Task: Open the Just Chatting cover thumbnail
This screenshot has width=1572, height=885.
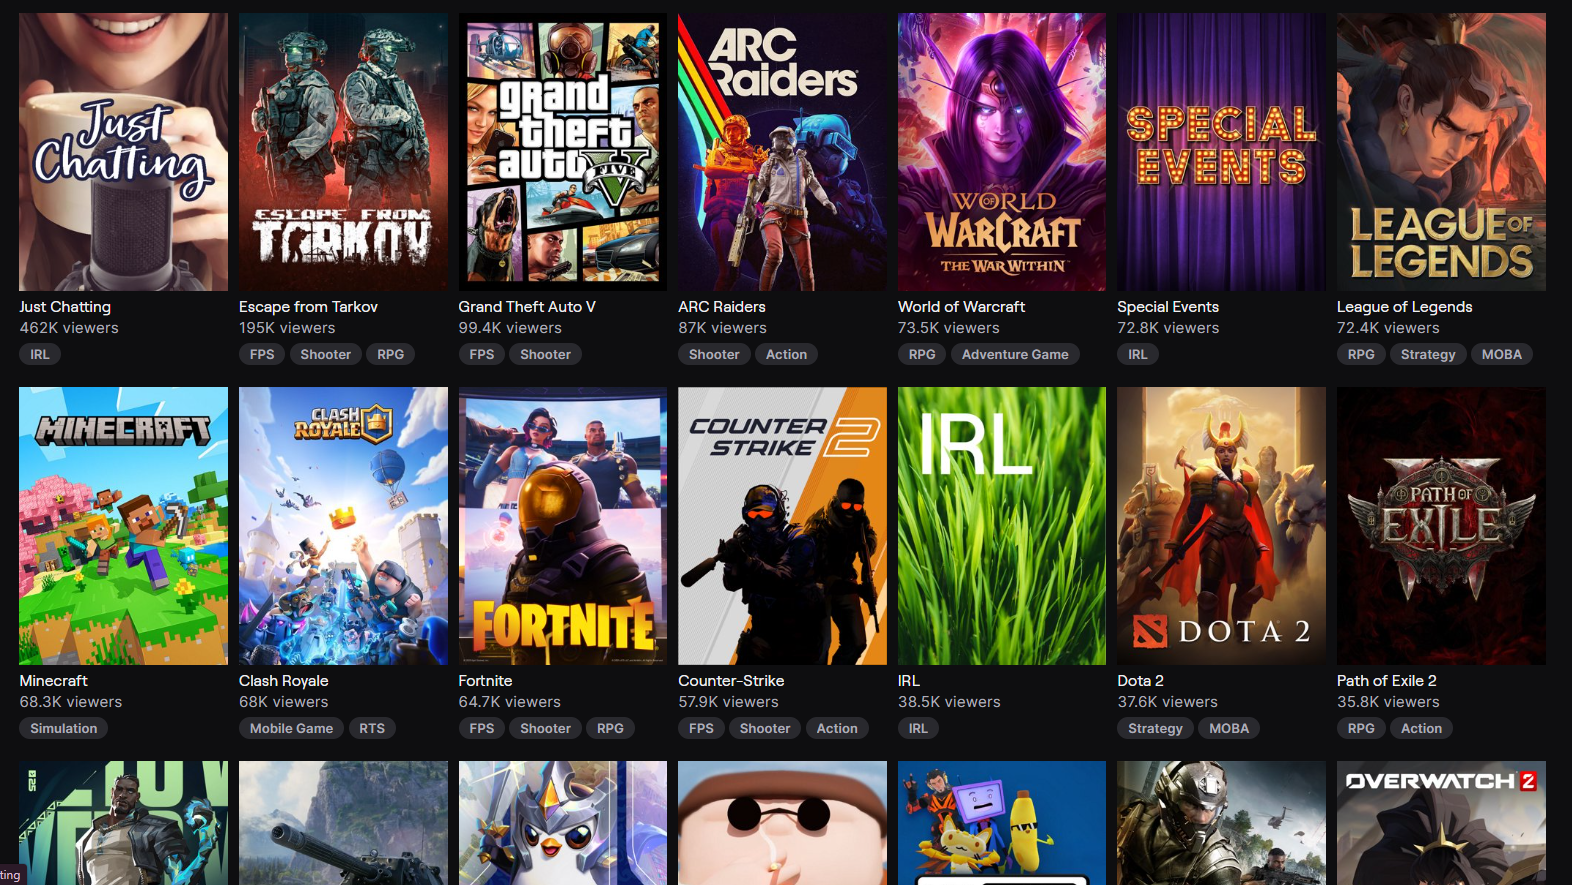Action: coord(123,152)
